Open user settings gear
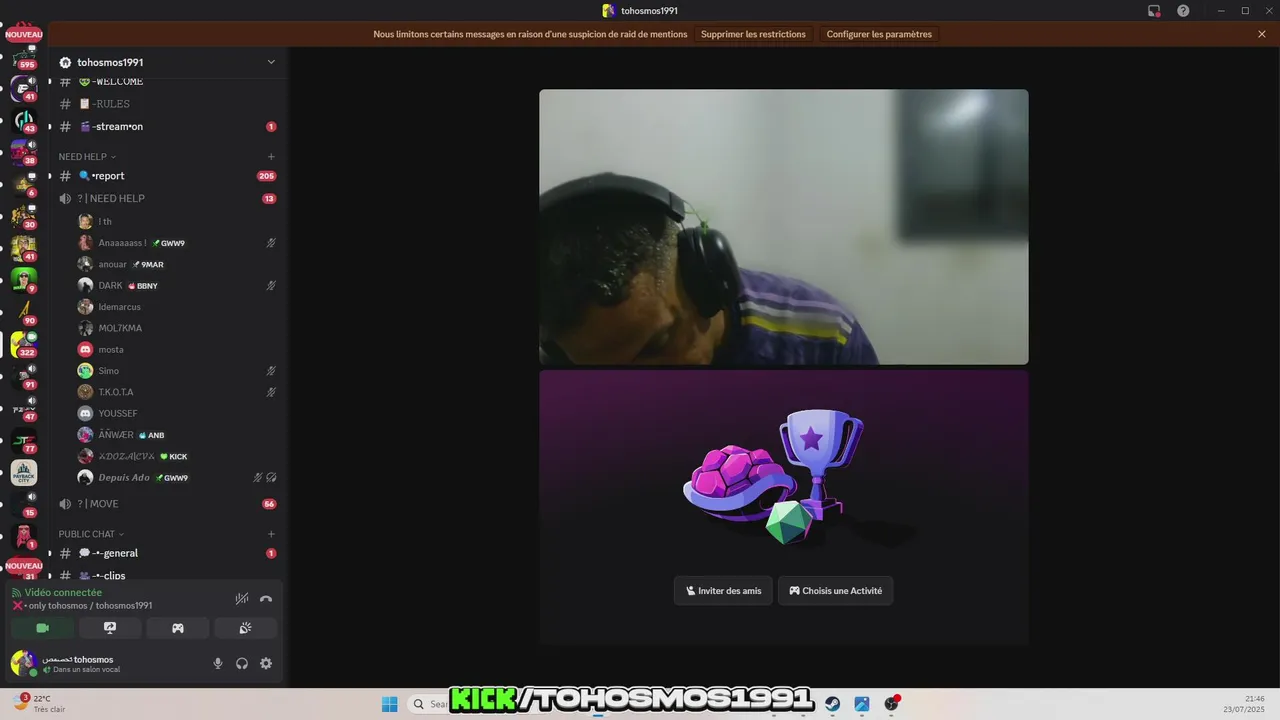Image resolution: width=1280 pixels, height=720 pixels. pos(266,663)
